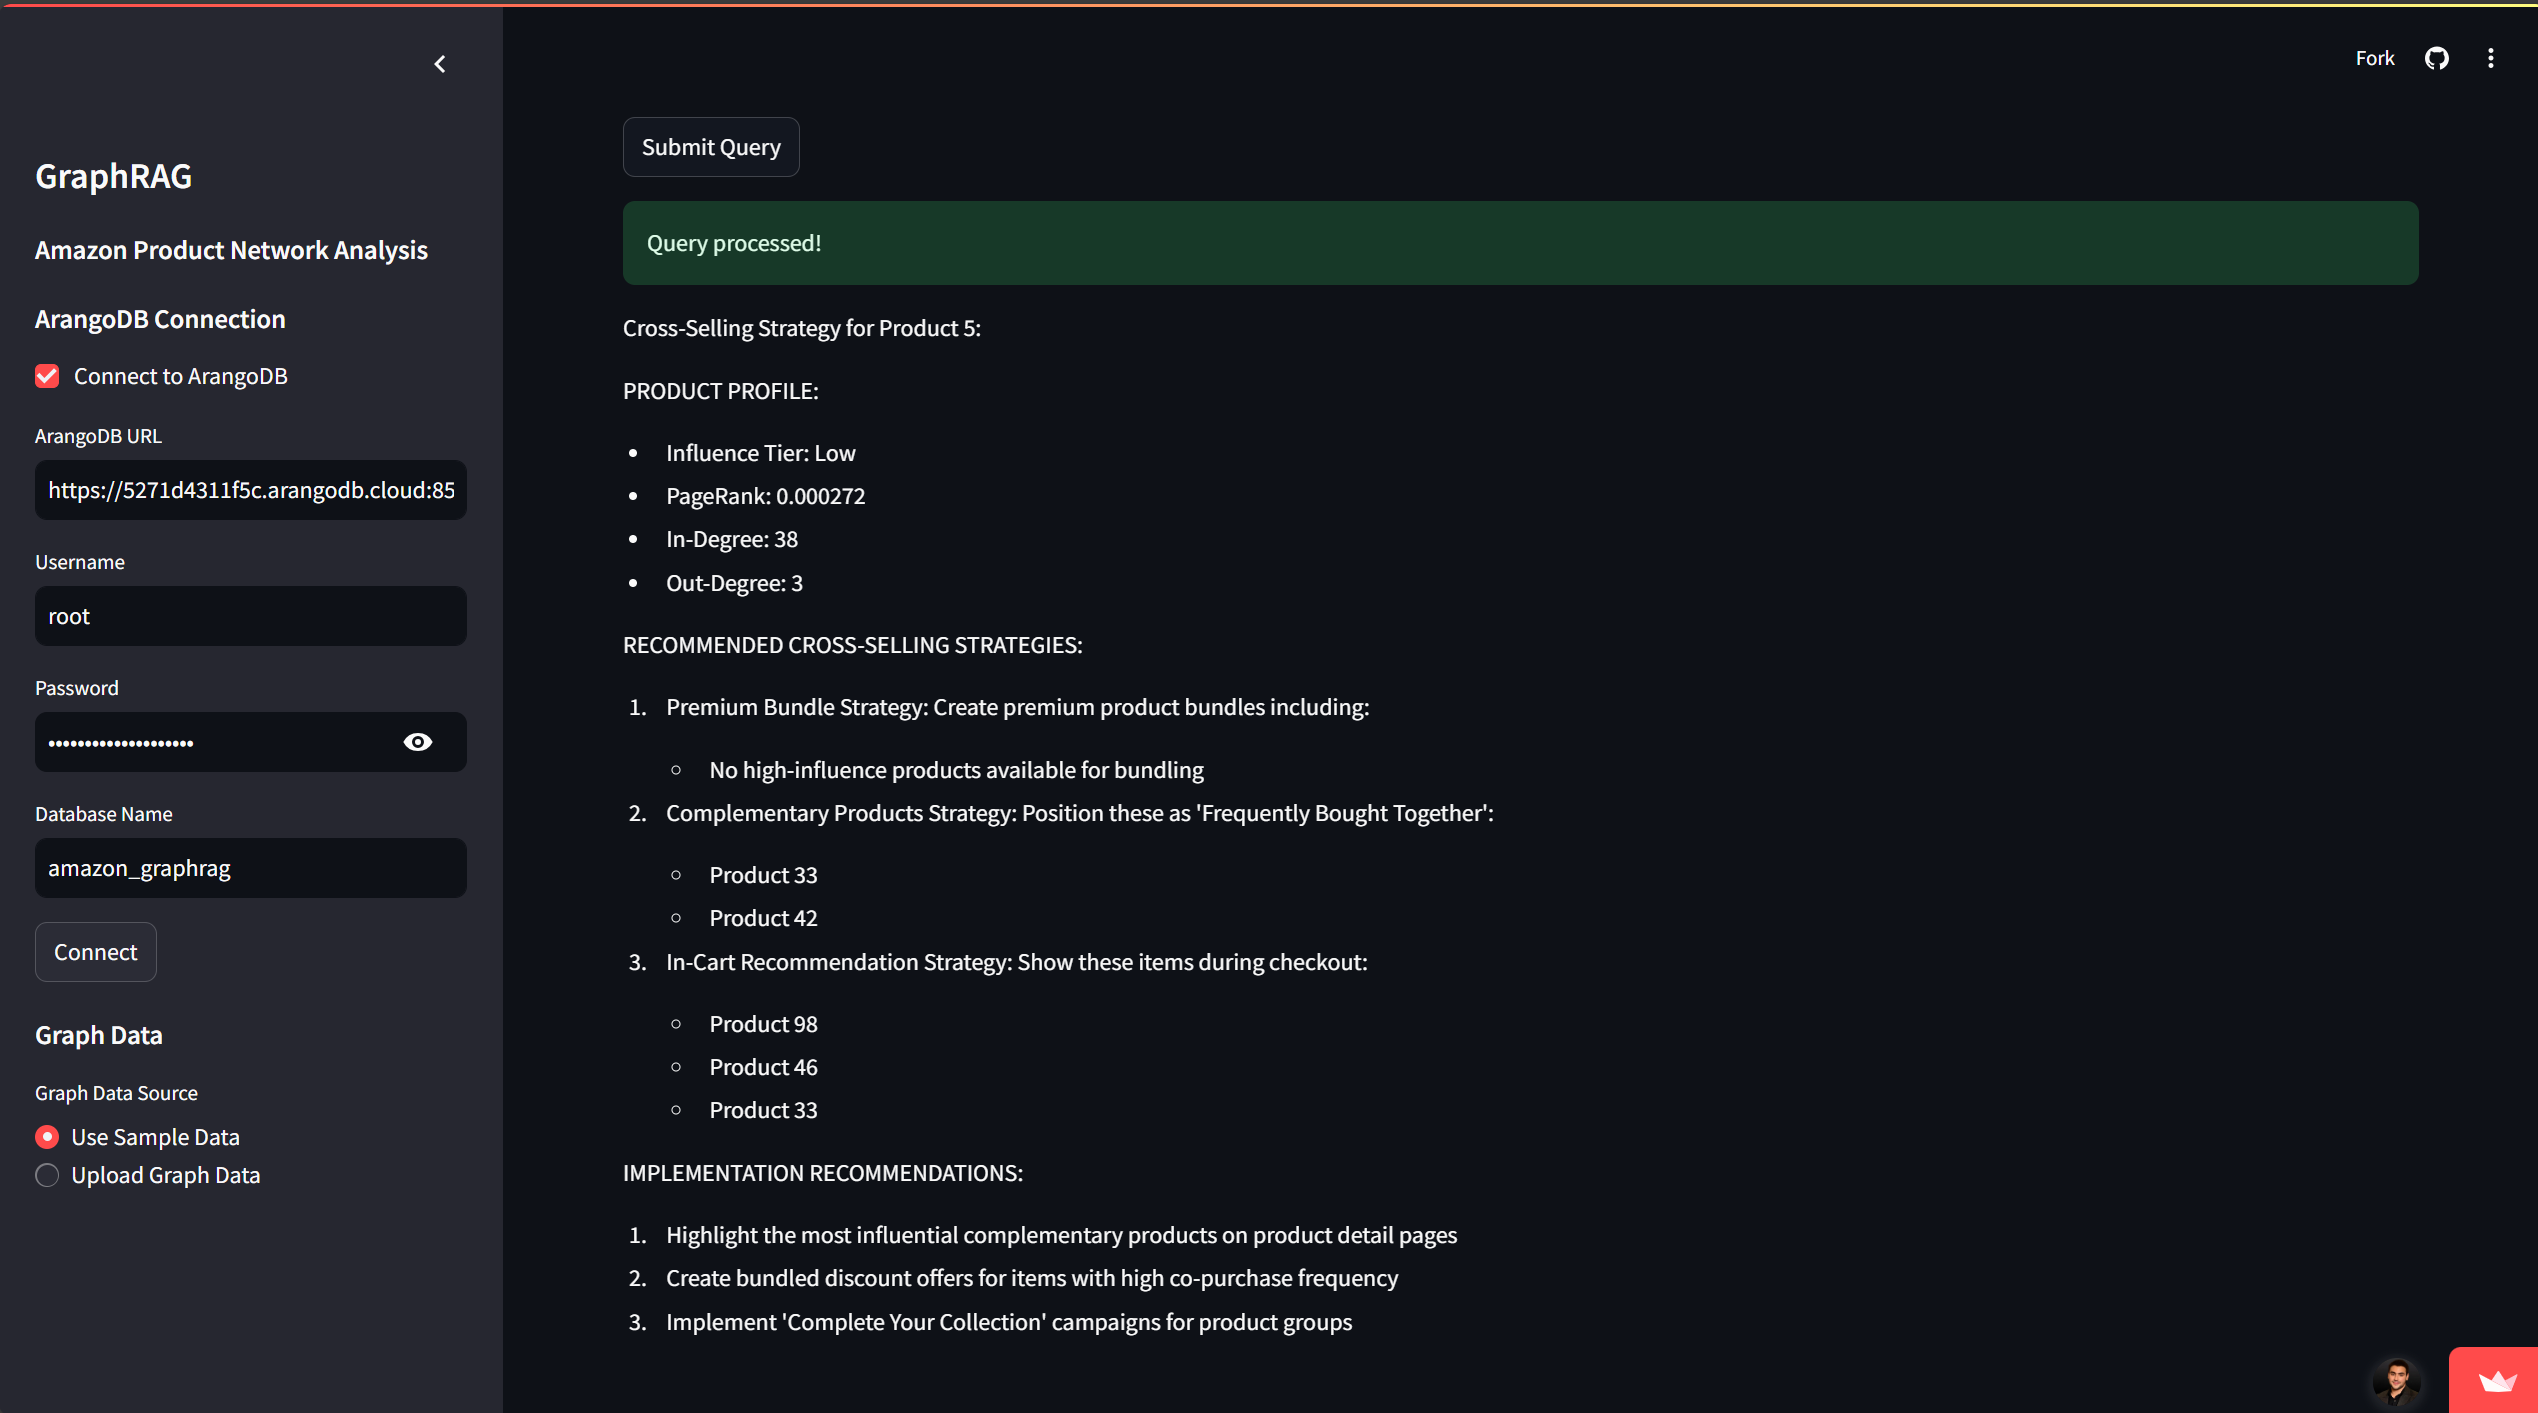
Task: Click the Graph Data section heading
Action: [99, 1035]
